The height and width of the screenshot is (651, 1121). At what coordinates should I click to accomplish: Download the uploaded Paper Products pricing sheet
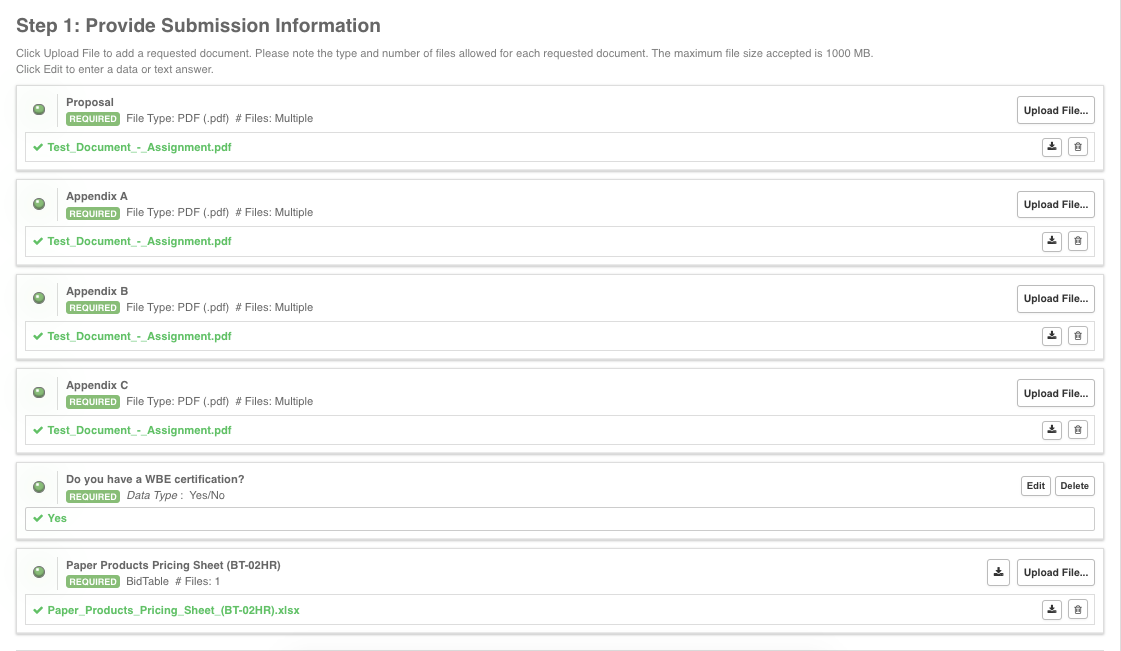1051,609
